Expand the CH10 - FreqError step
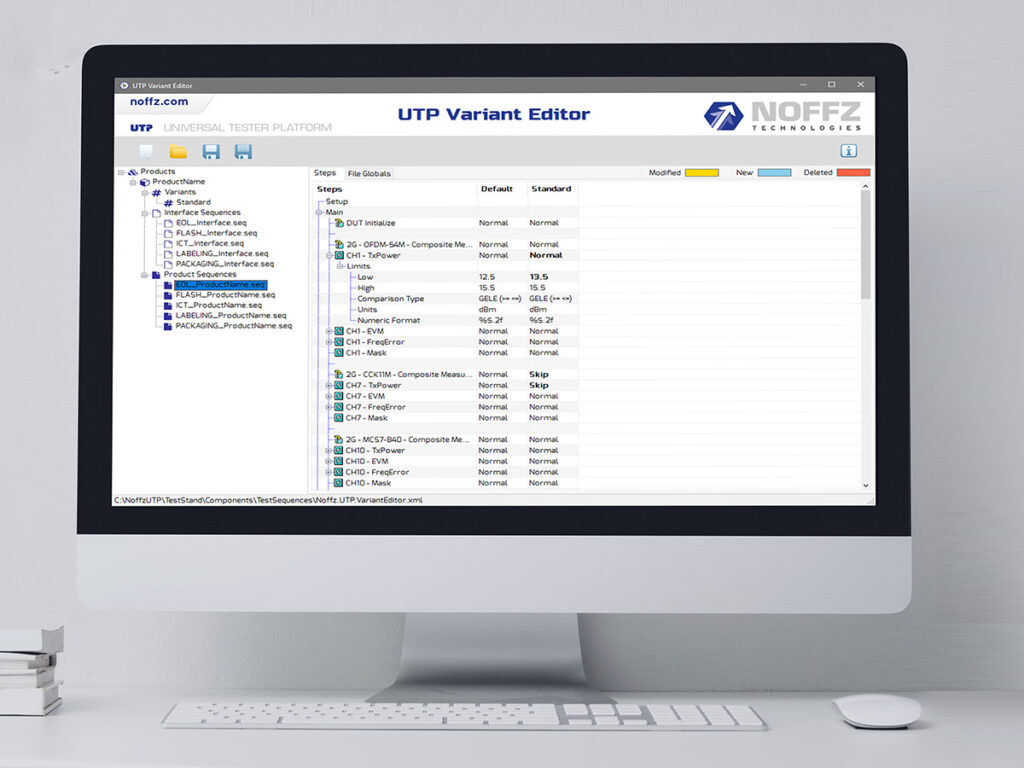1024x768 pixels. [329, 472]
